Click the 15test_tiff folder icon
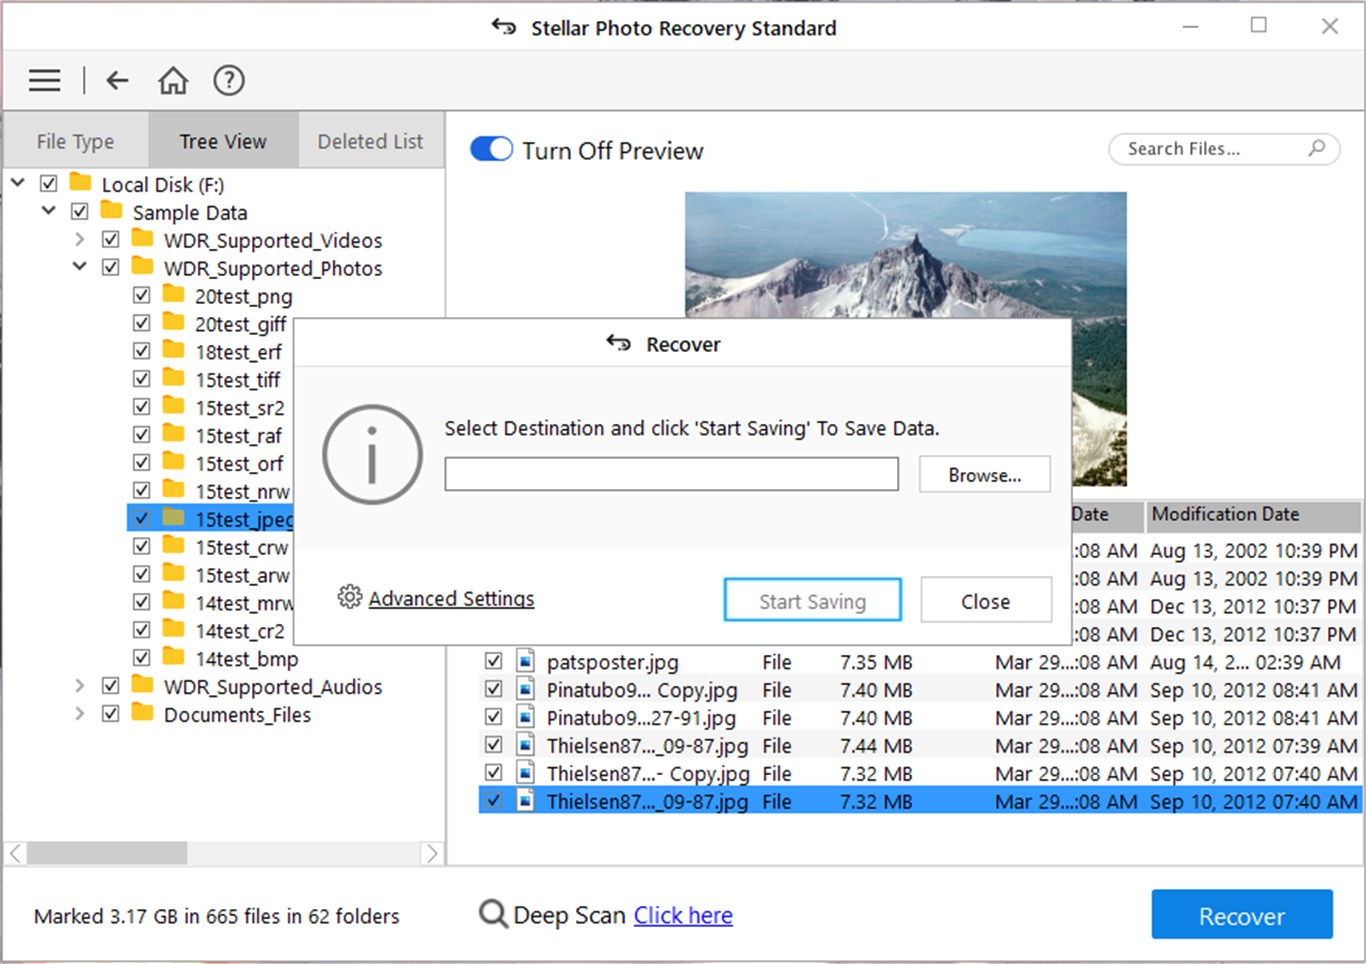The width and height of the screenshot is (1366, 964). (x=174, y=379)
